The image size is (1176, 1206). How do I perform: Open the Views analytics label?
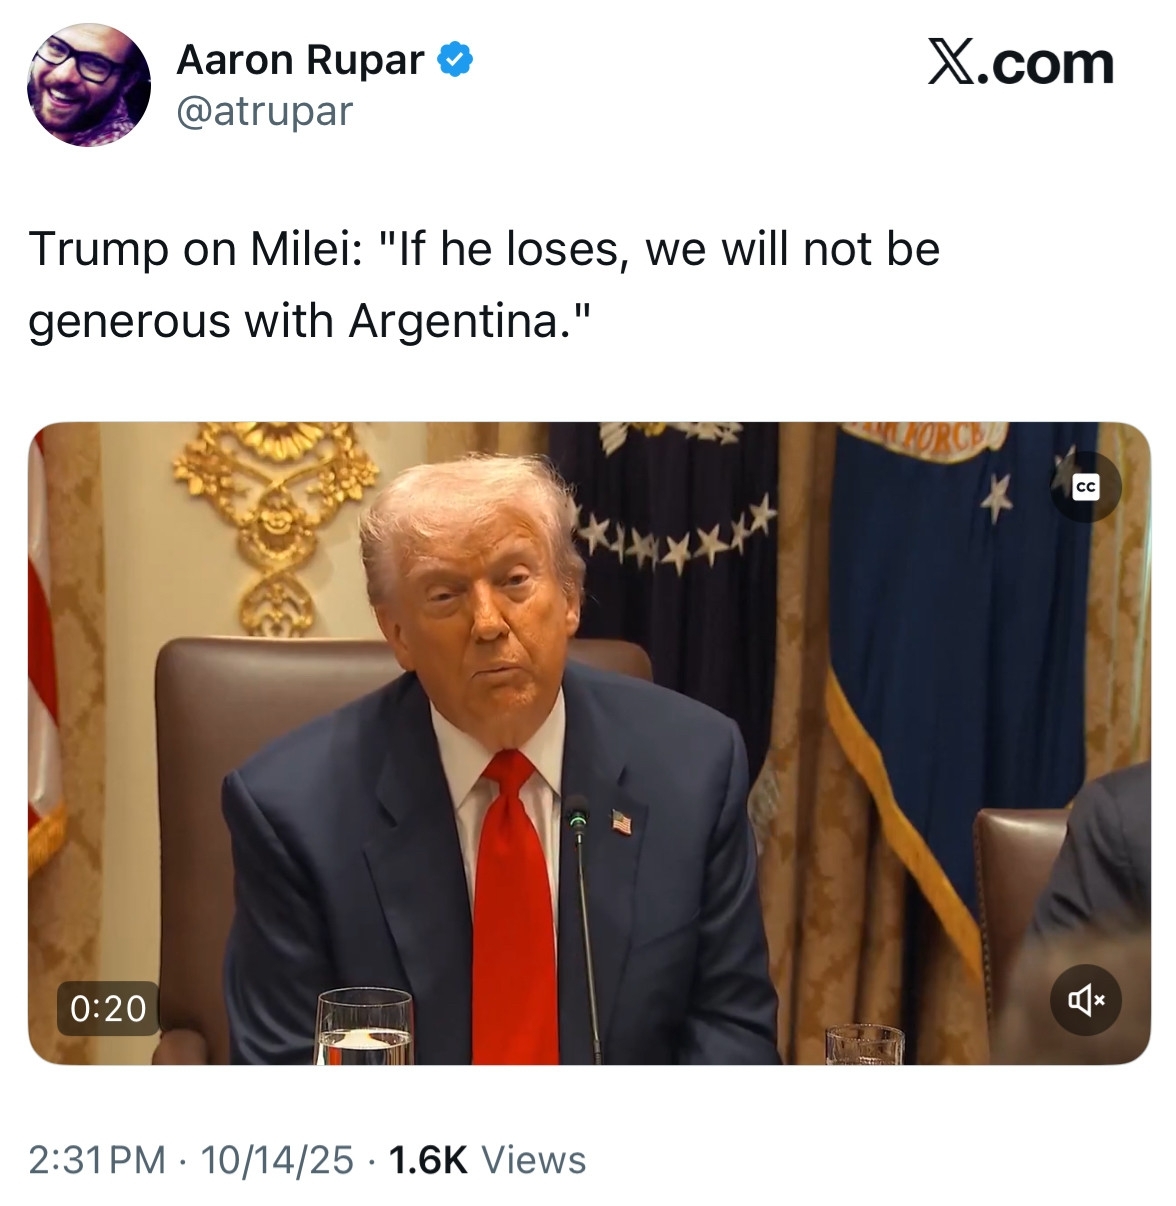point(533,1159)
